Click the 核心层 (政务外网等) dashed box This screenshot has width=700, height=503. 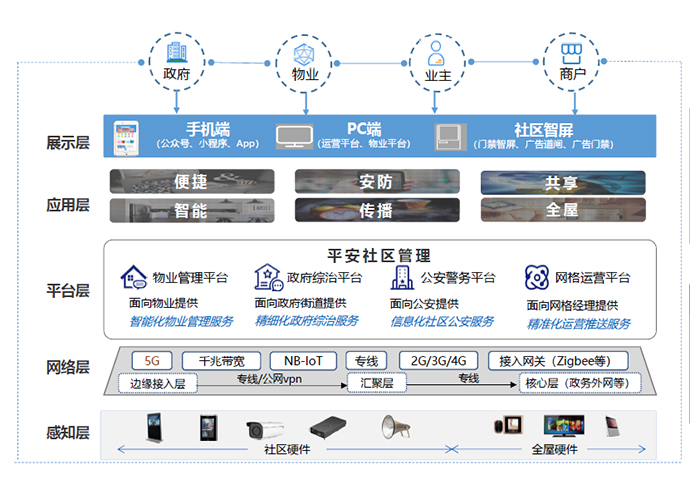580,383
